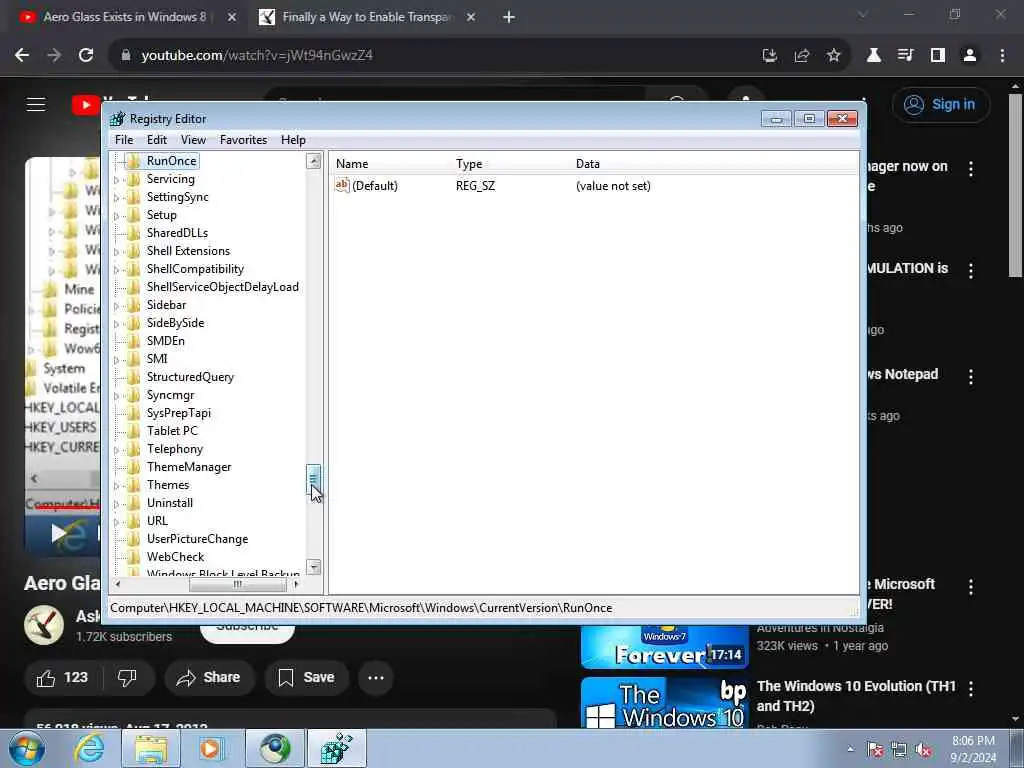Select the SharedDLLs registry key

click(x=177, y=232)
